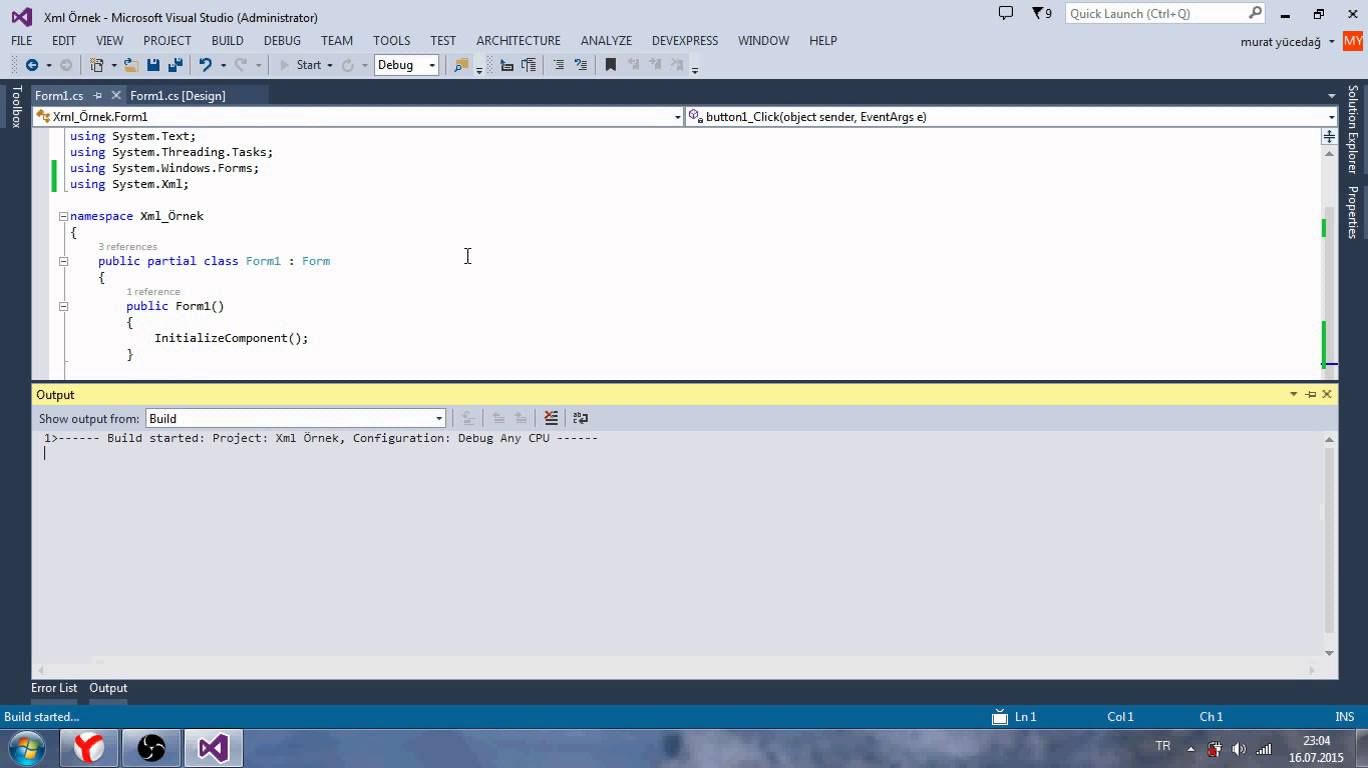The height and width of the screenshot is (768, 1368).
Task: Close the Form1.cs tab
Action: pos(116,95)
